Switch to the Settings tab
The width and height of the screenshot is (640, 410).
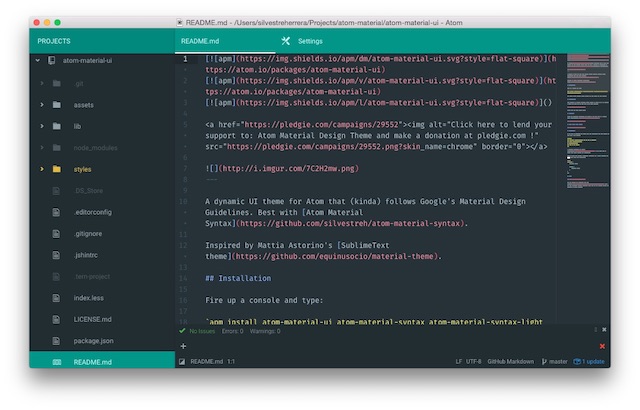tap(310, 41)
